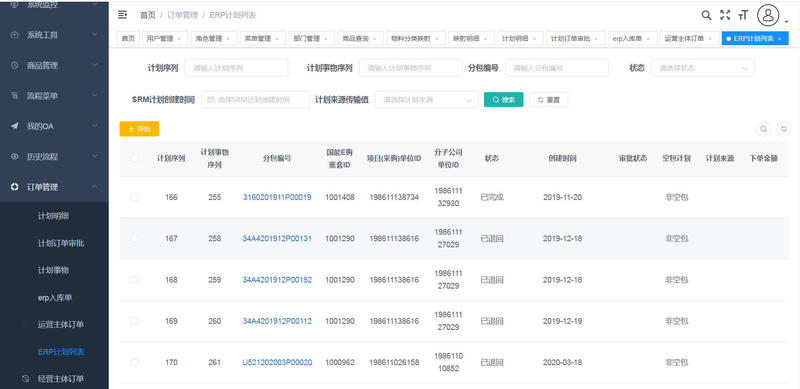Expand the 商品管理 sidebar menu
This screenshot has height=389, width=800.
[95, 65]
